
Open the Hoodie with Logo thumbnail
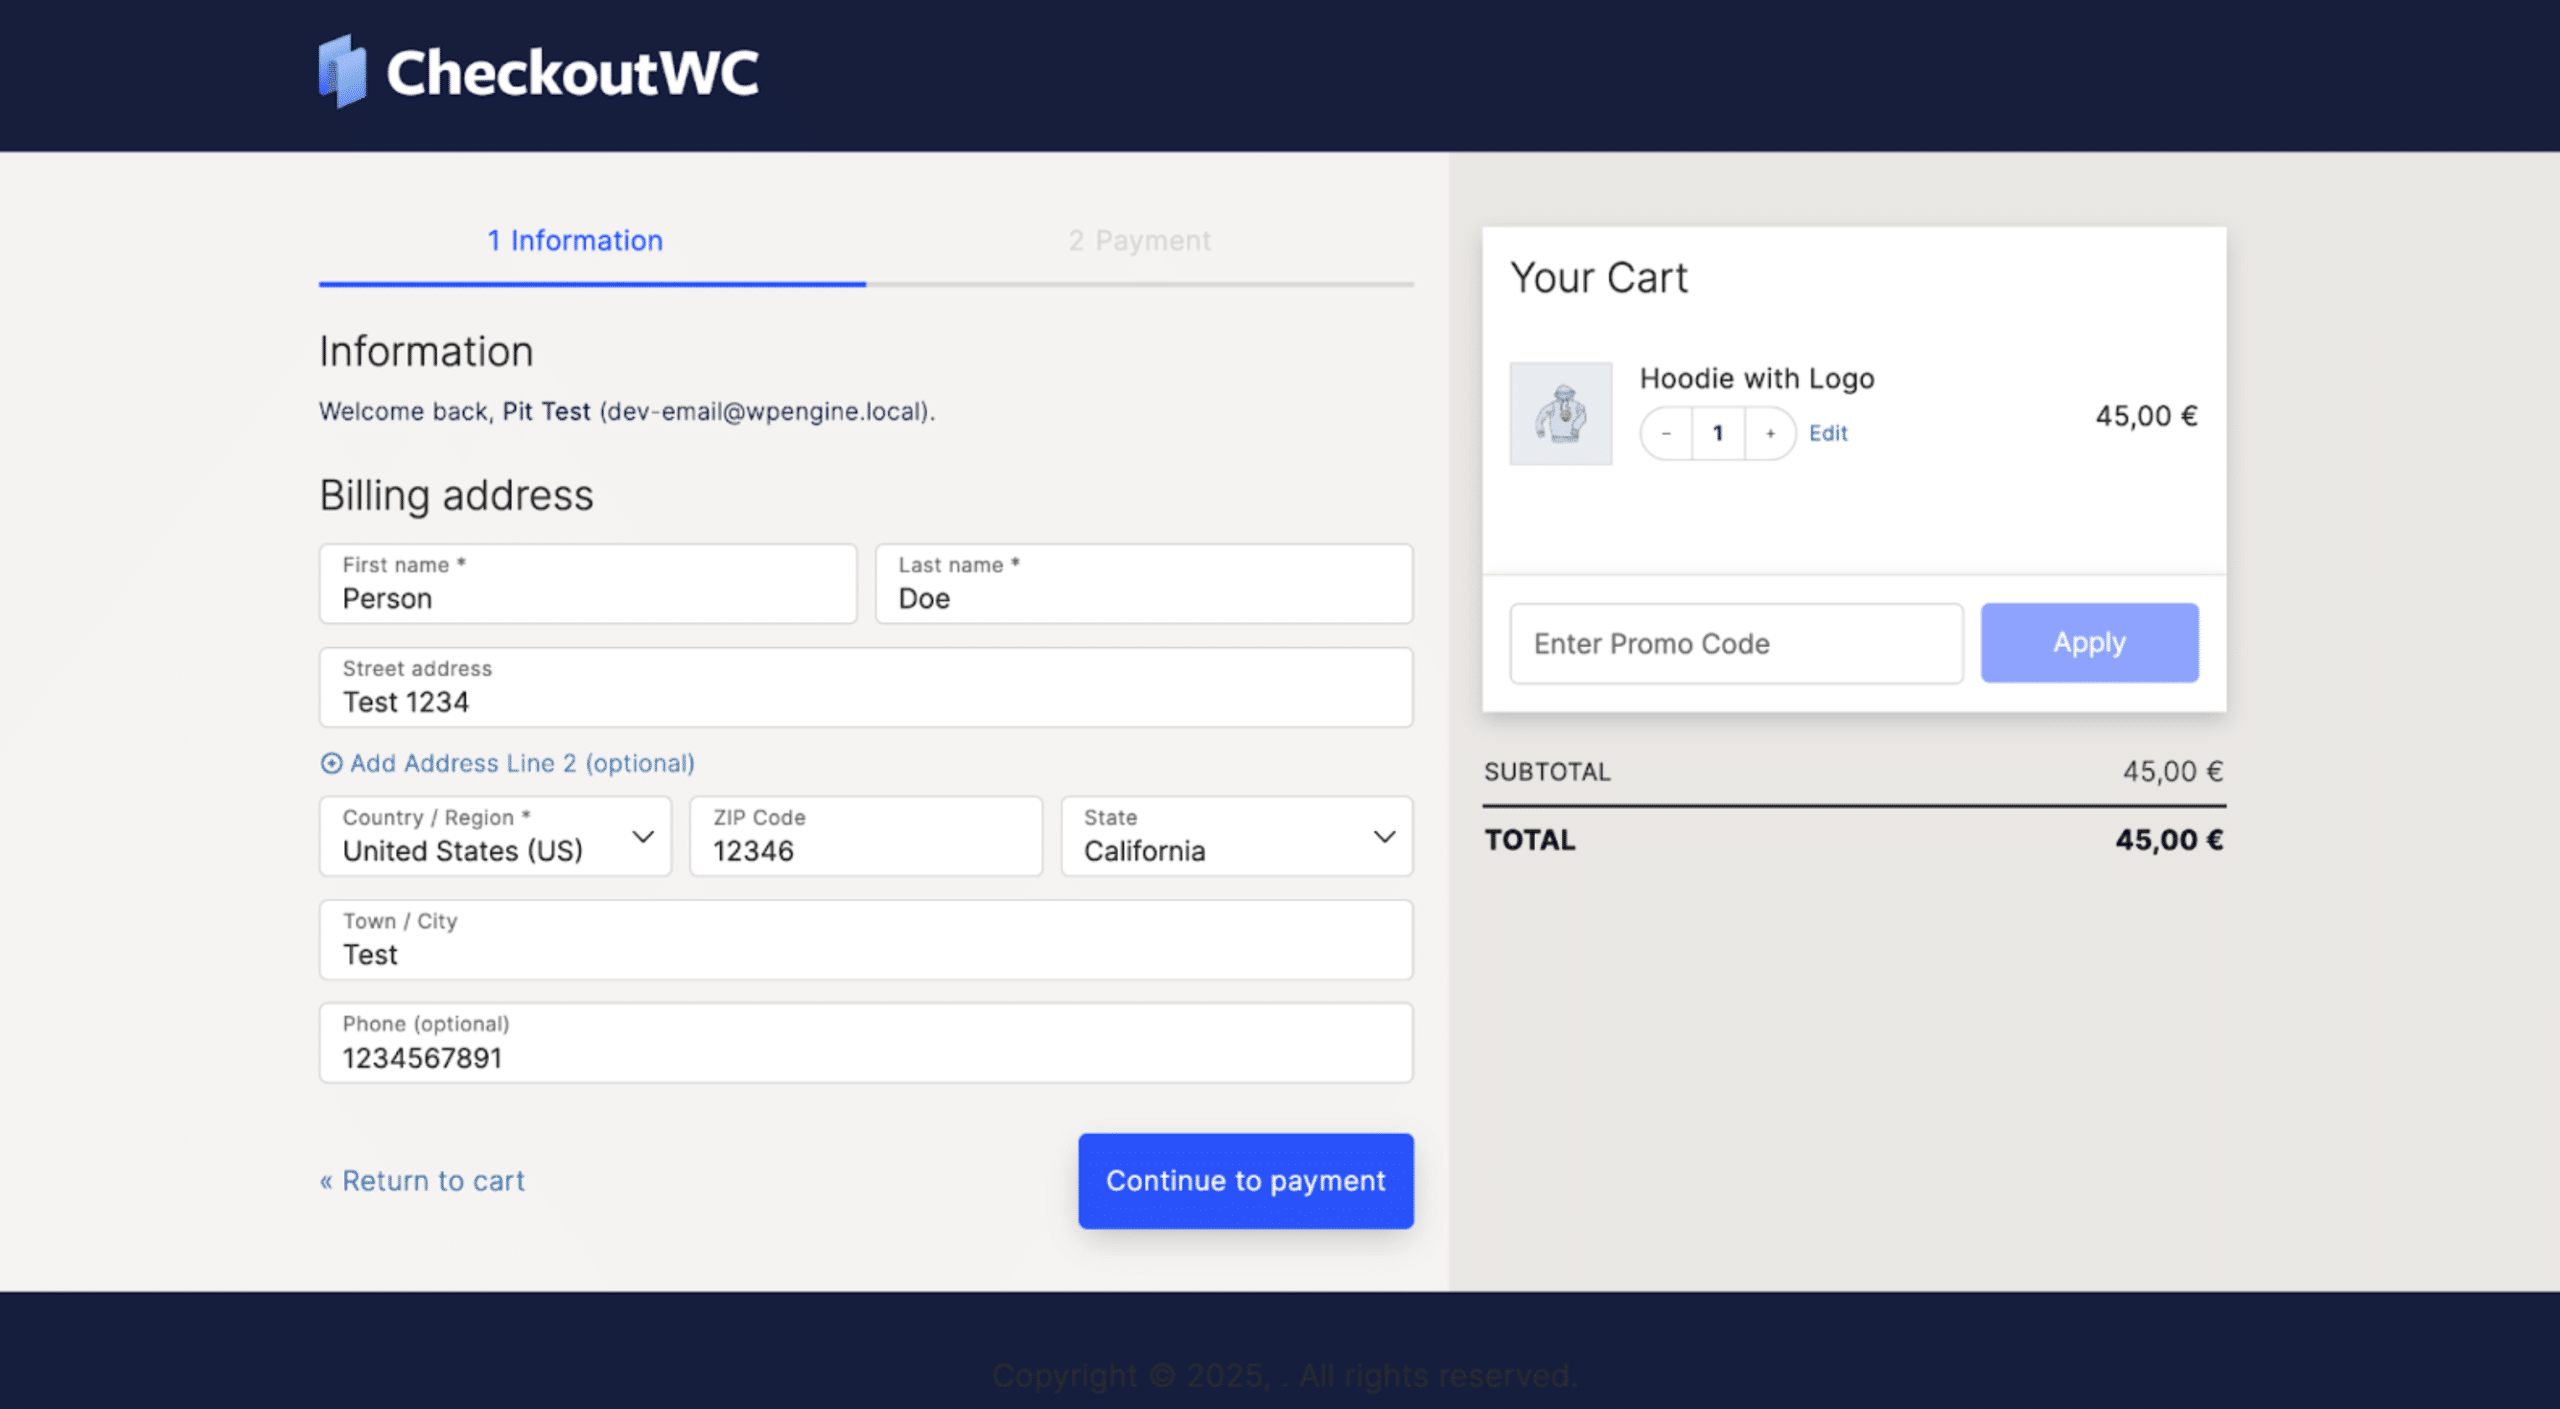point(1560,413)
